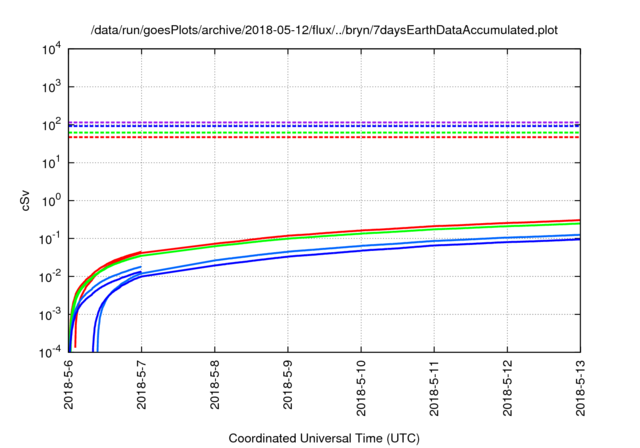Select the y-axis label cSv
Viewport: 640px width, 448px height.
[25, 200]
